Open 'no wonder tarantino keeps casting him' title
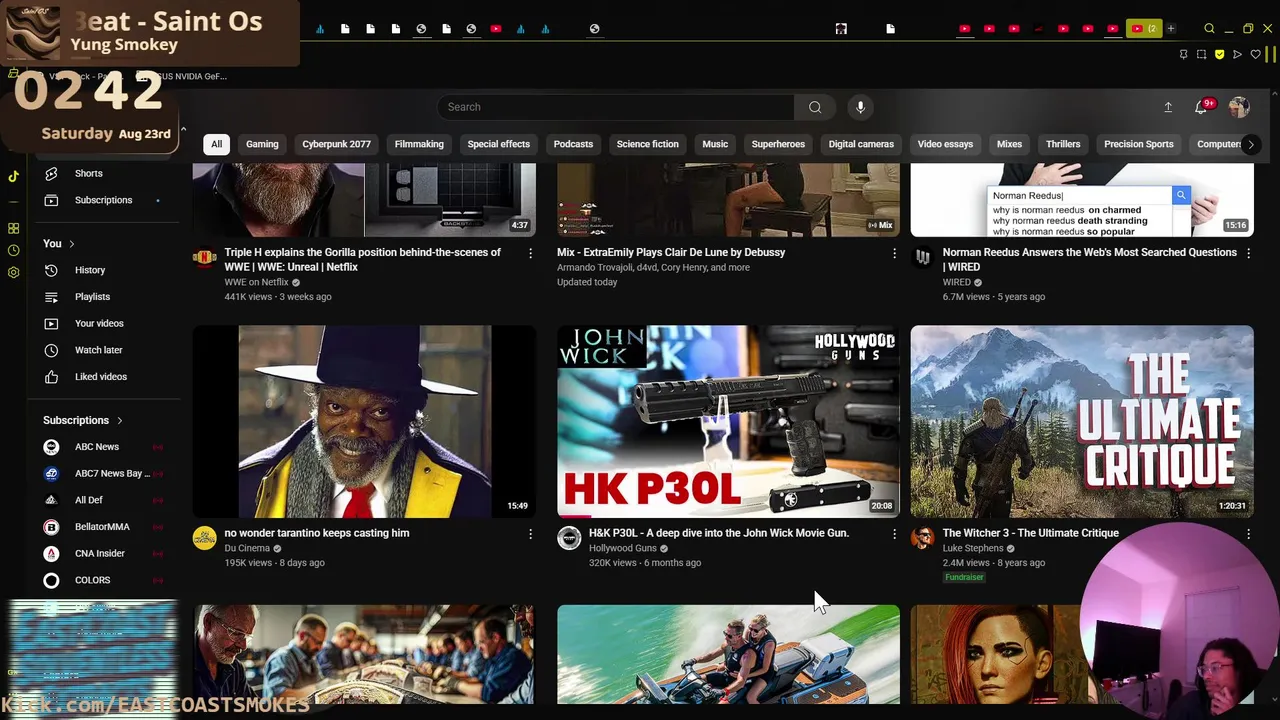 point(316,533)
